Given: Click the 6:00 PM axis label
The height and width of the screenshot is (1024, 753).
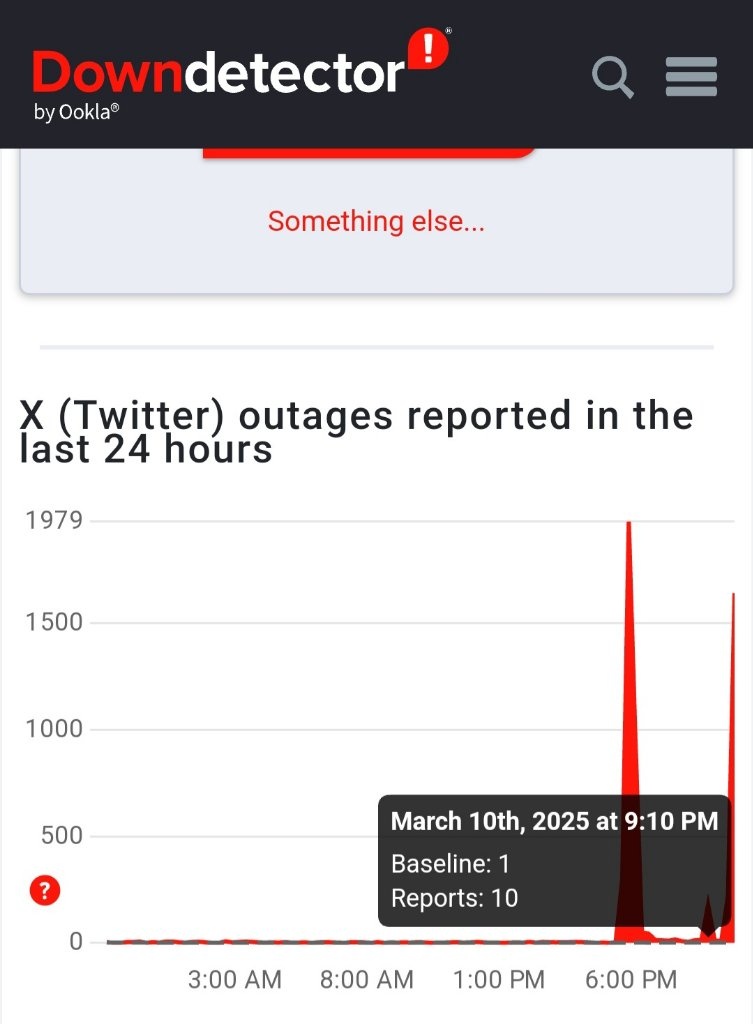Looking at the screenshot, I should (x=631, y=980).
